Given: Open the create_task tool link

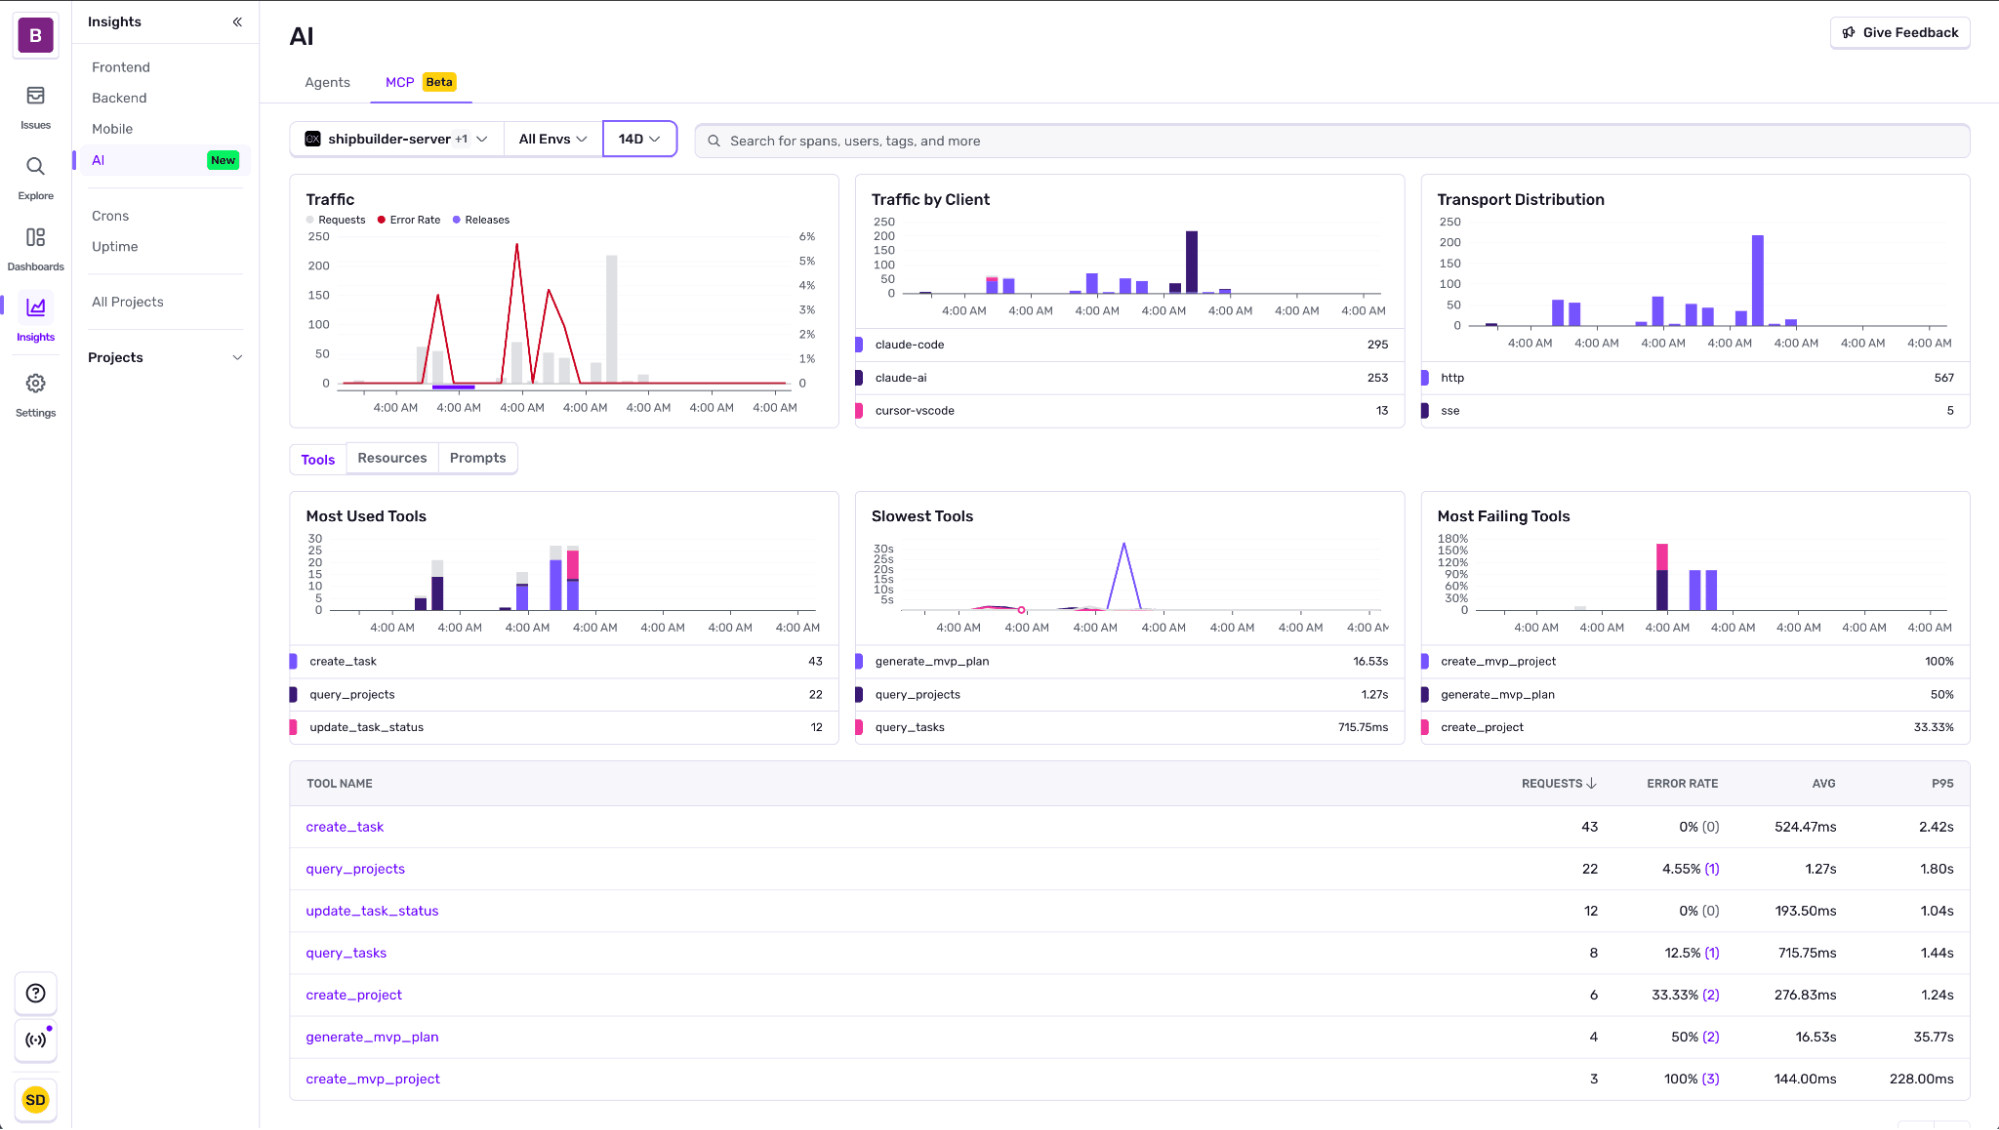Looking at the screenshot, I should click(x=345, y=827).
